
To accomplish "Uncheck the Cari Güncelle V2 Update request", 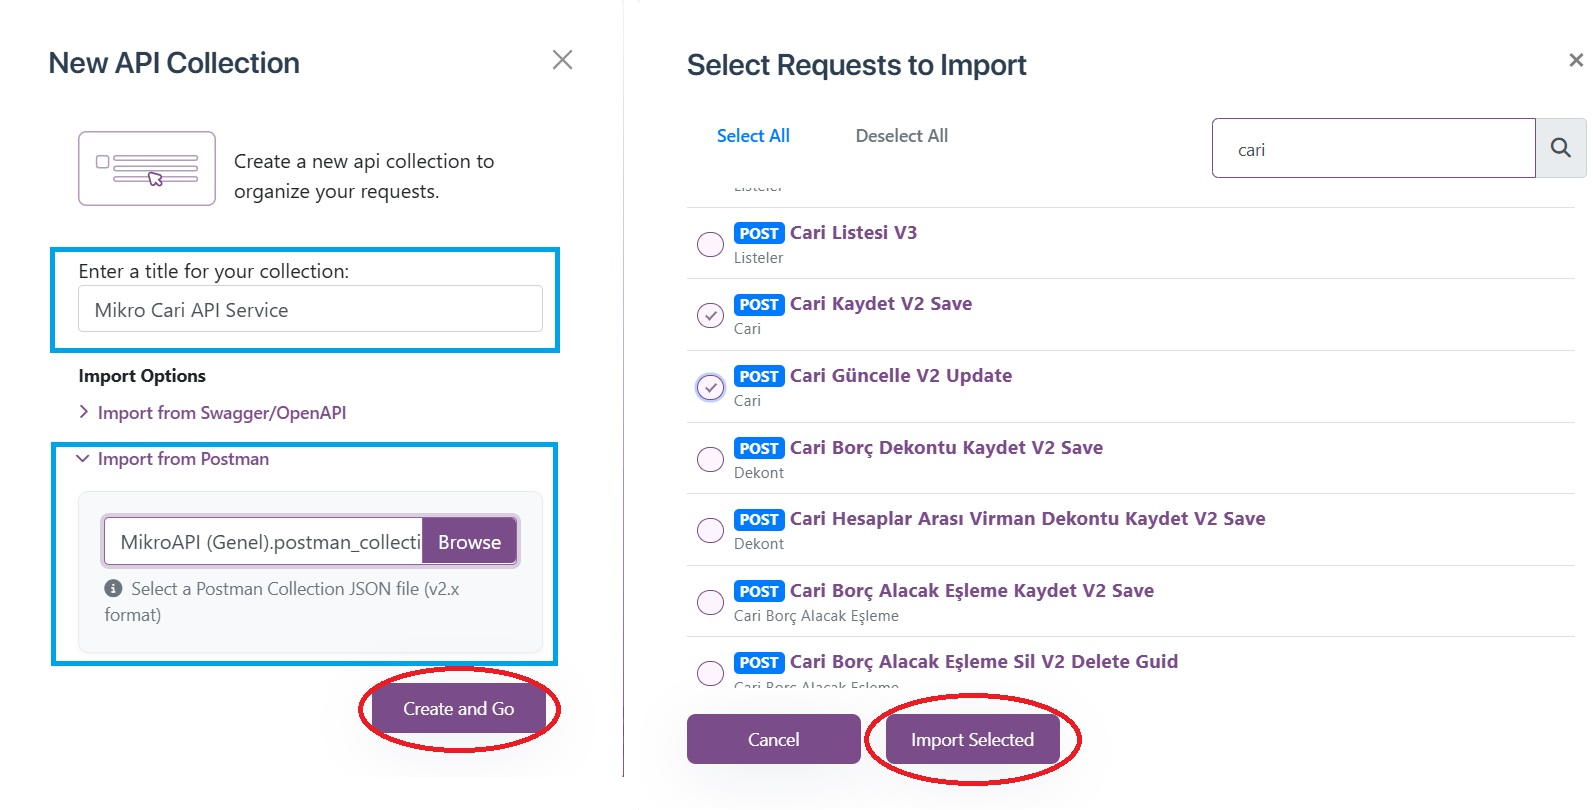I will (710, 387).
